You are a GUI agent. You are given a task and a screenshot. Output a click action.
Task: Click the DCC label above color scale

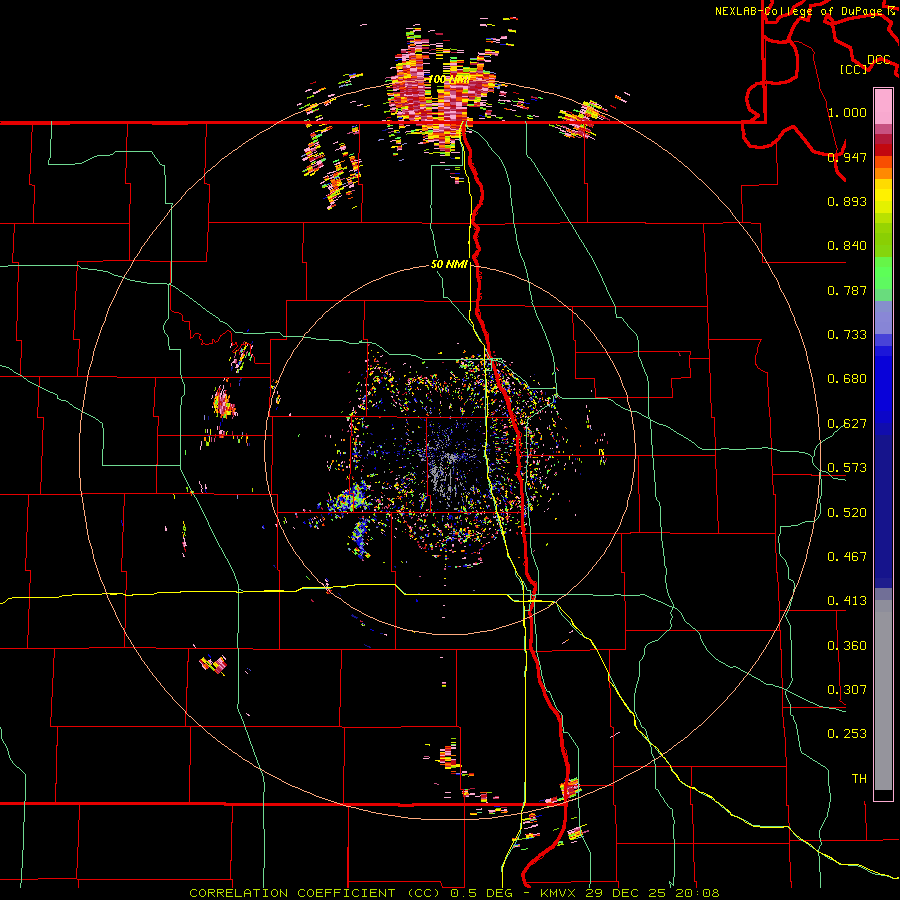click(878, 60)
